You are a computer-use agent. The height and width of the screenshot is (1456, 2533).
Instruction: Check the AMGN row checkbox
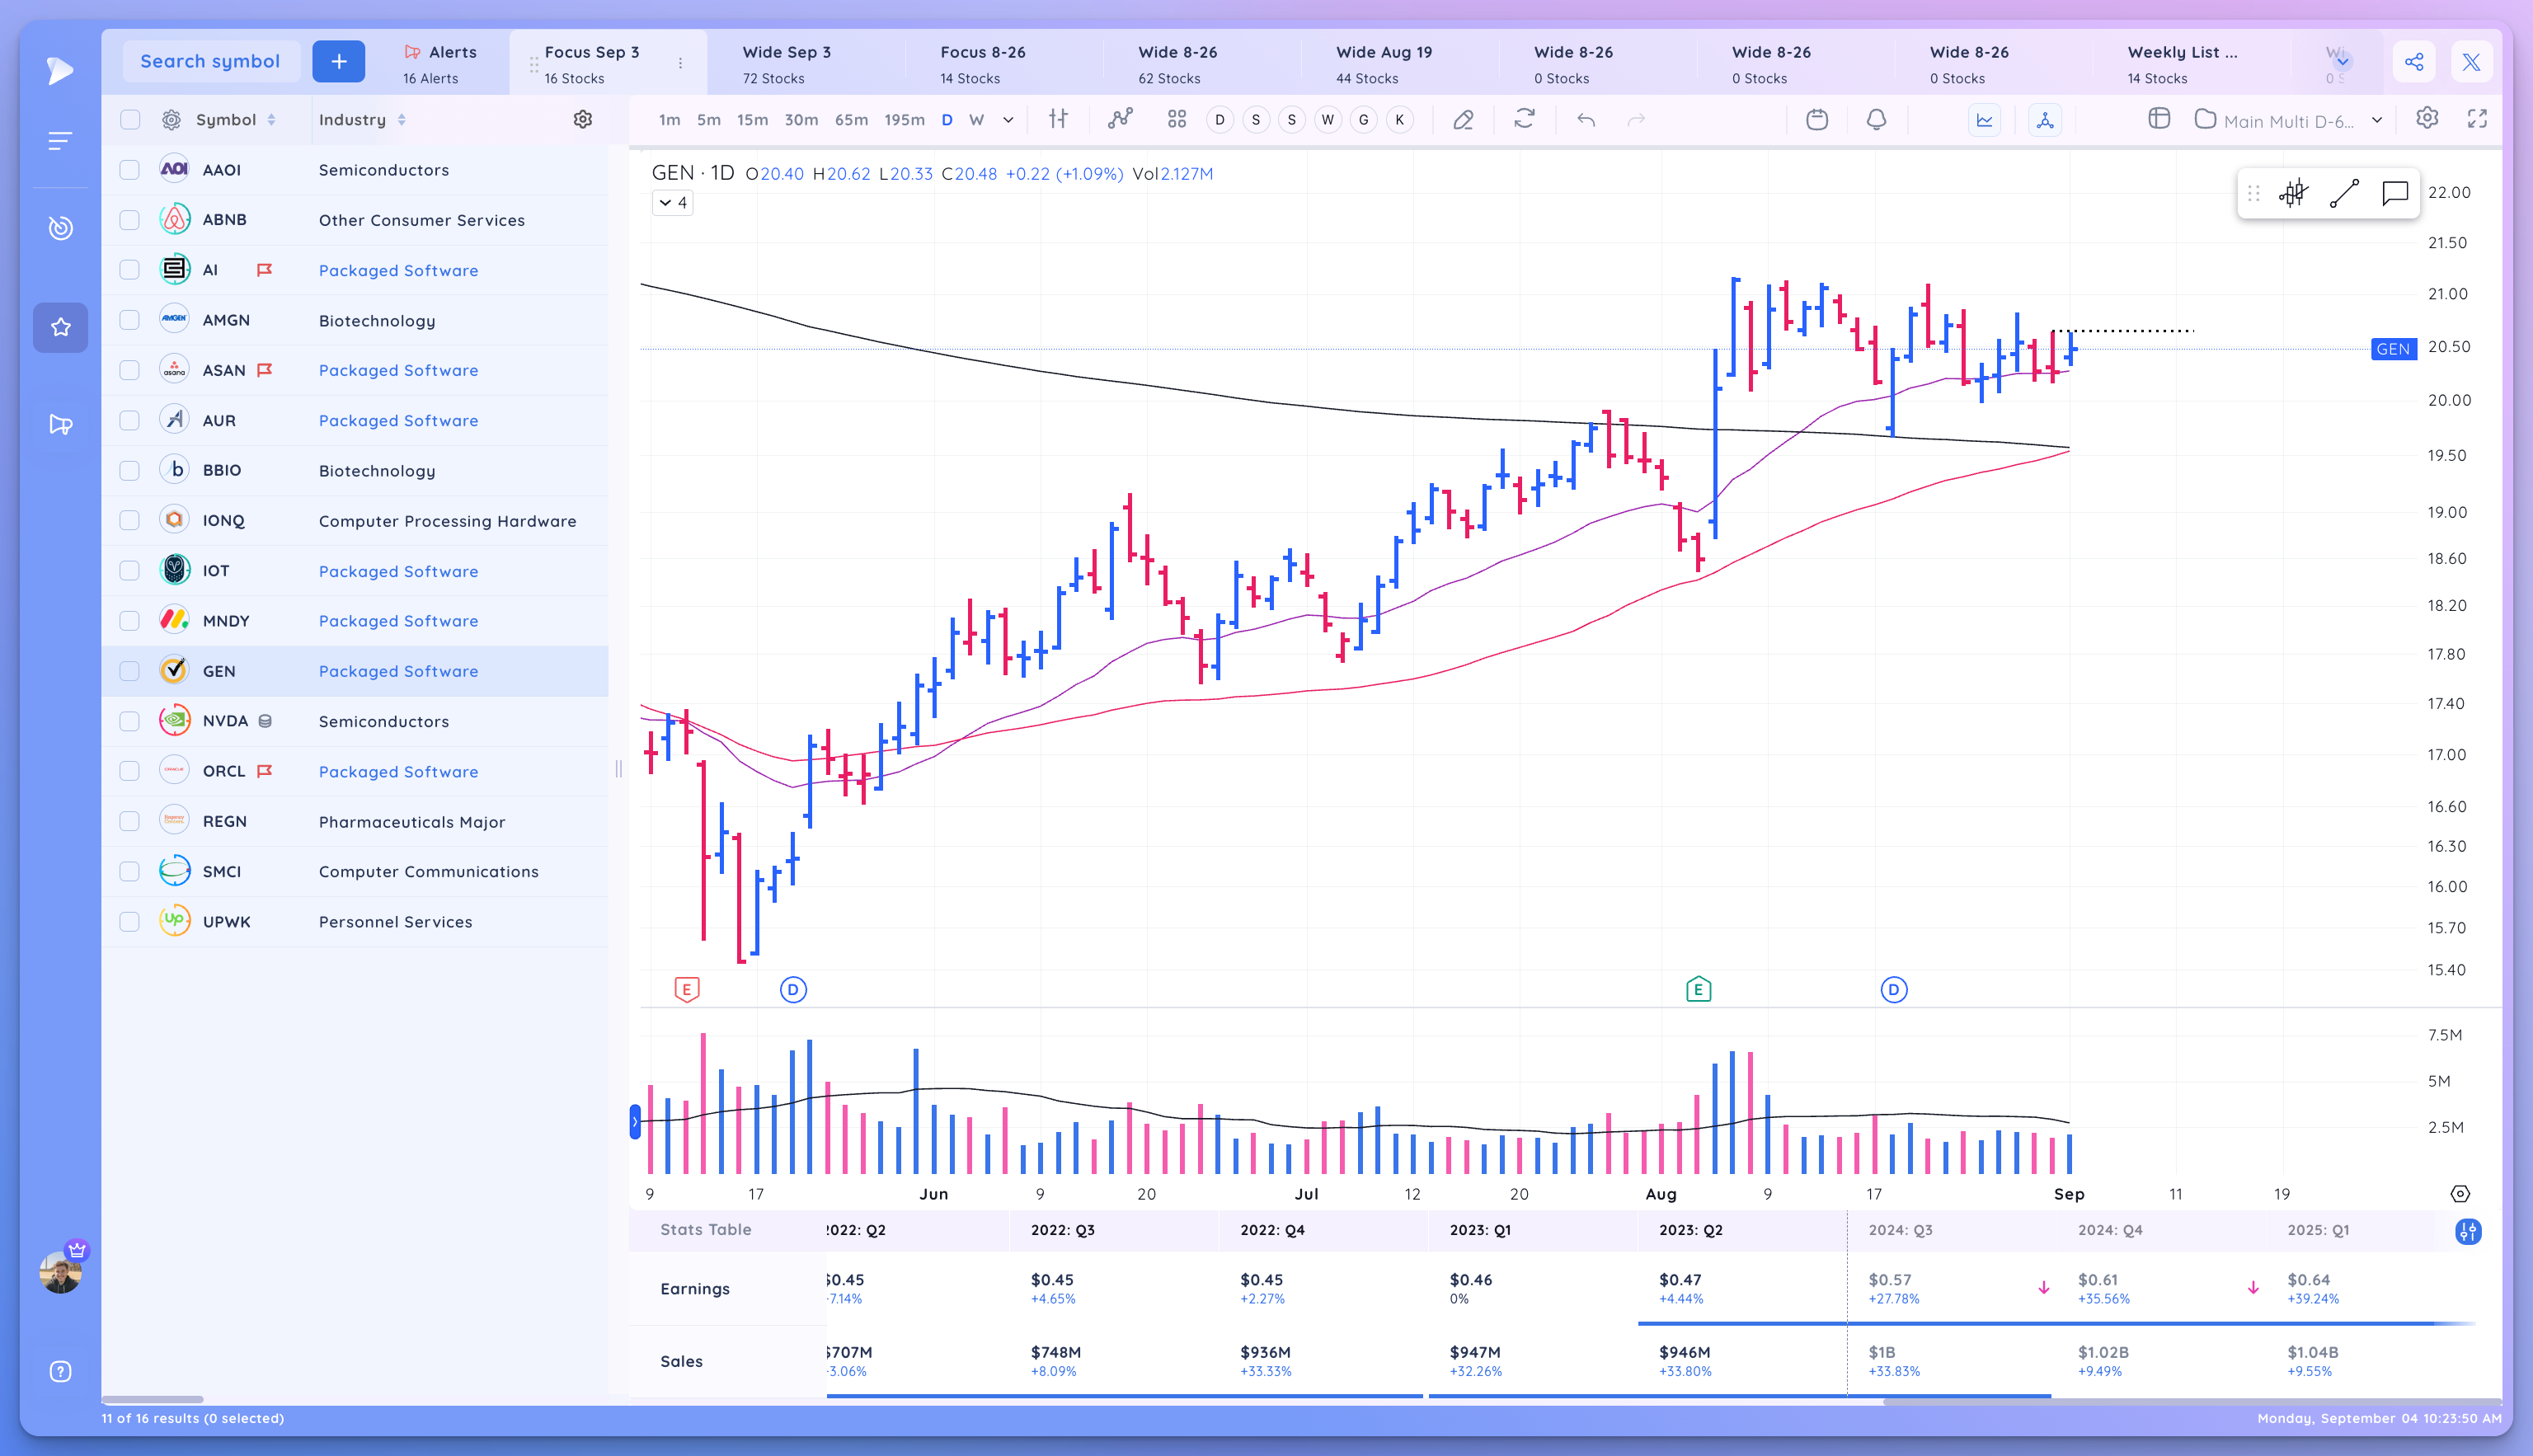129,320
